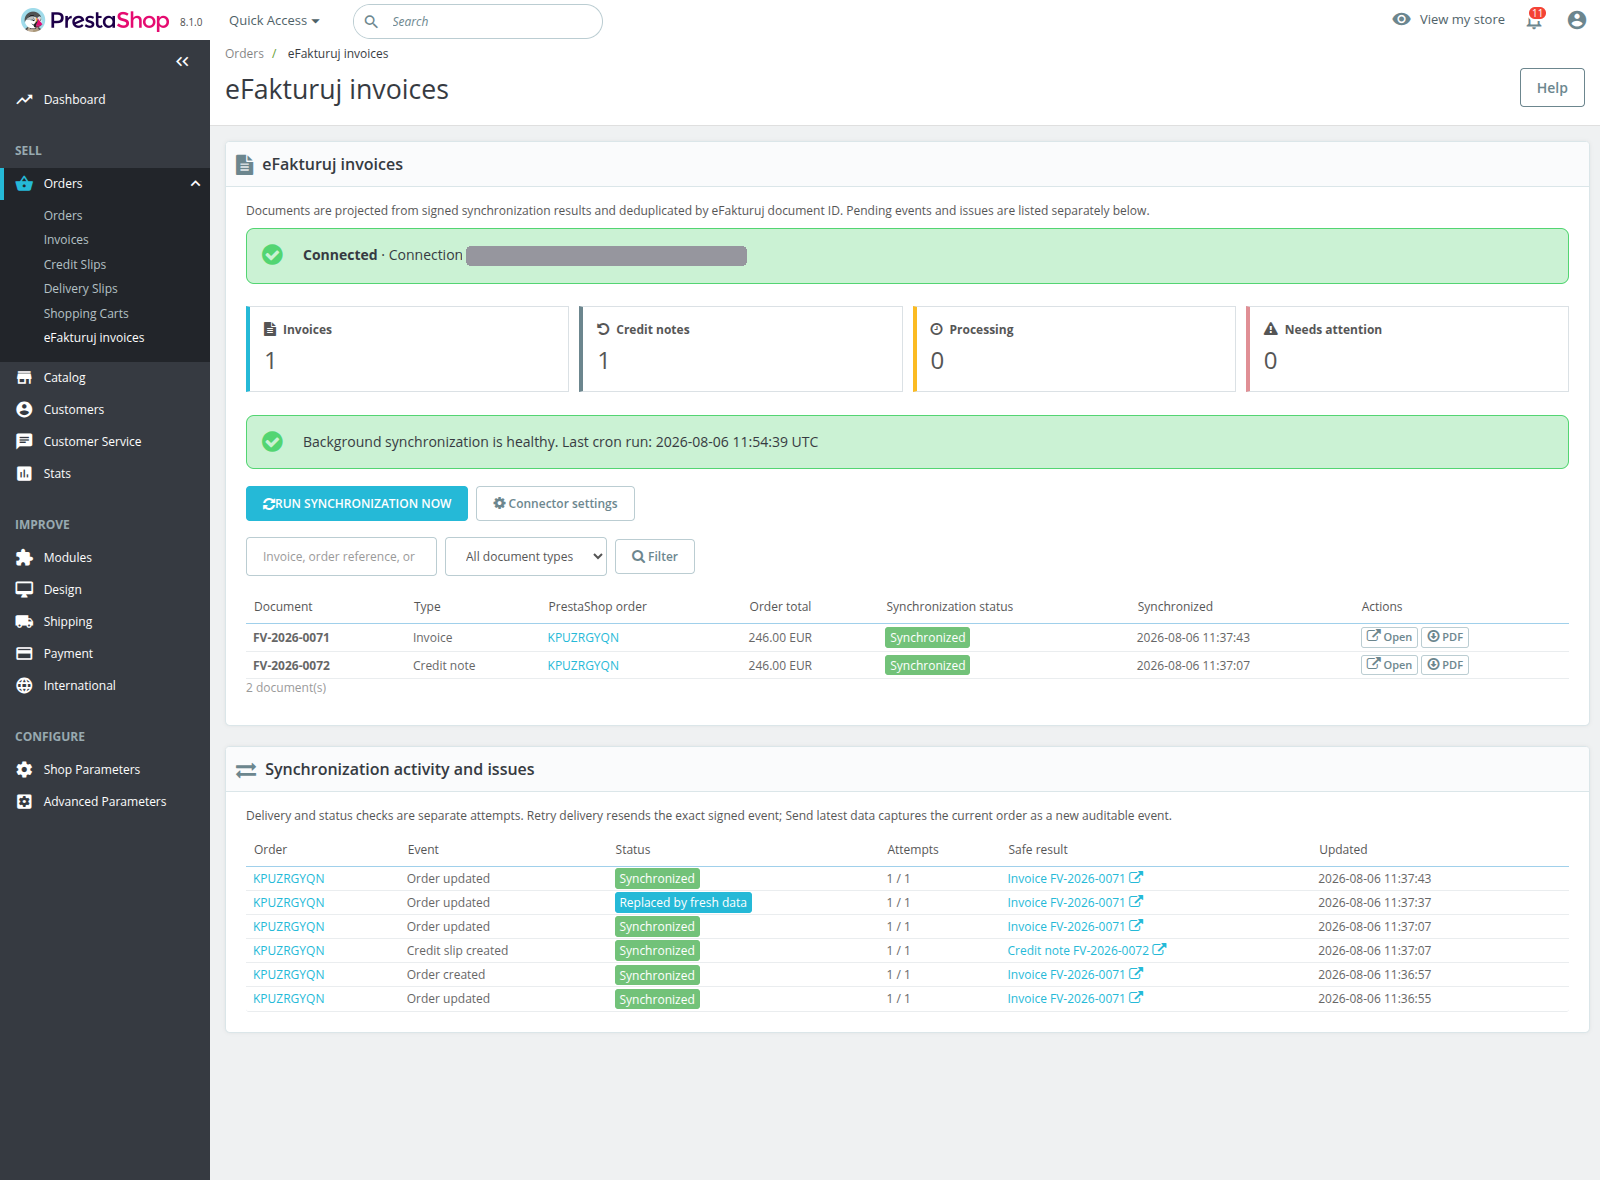
Task: Click Synchronized badge in FV-2026-0071 row
Action: click(927, 638)
